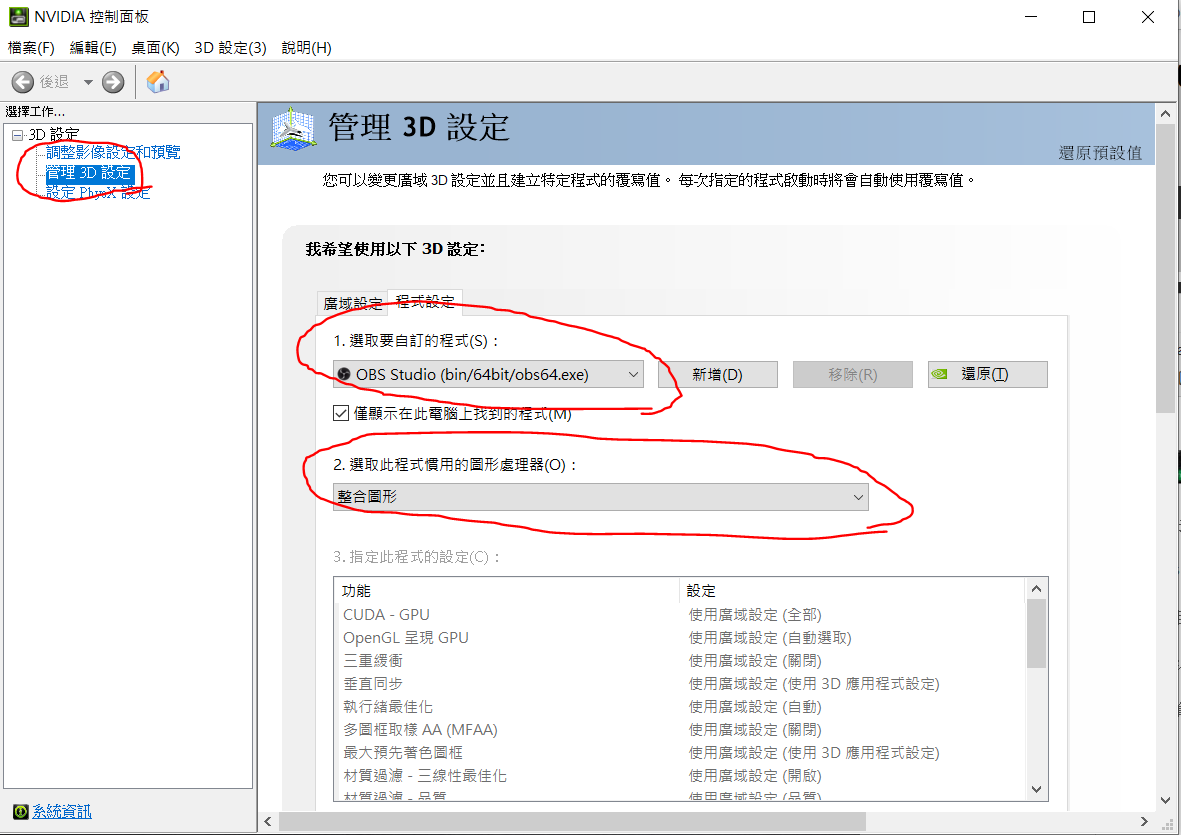Select 調整影像設定和預覽 in the tree
This screenshot has height=835, width=1181.
coord(113,153)
